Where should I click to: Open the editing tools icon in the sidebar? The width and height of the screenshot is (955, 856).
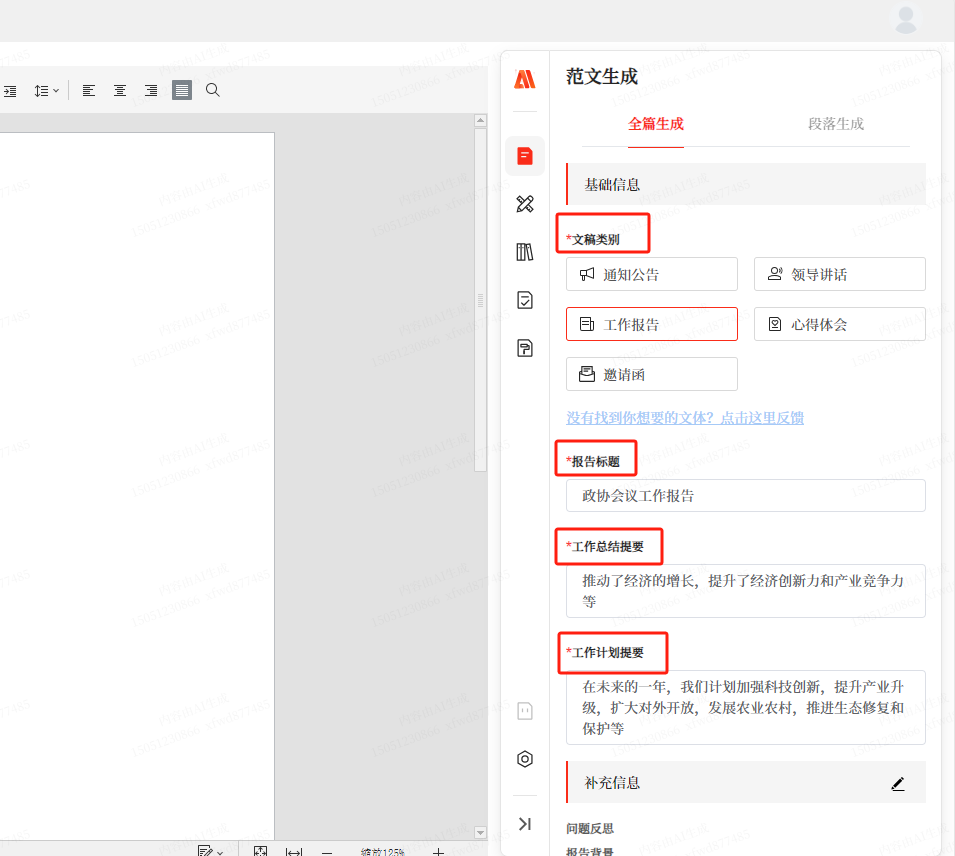click(x=524, y=204)
